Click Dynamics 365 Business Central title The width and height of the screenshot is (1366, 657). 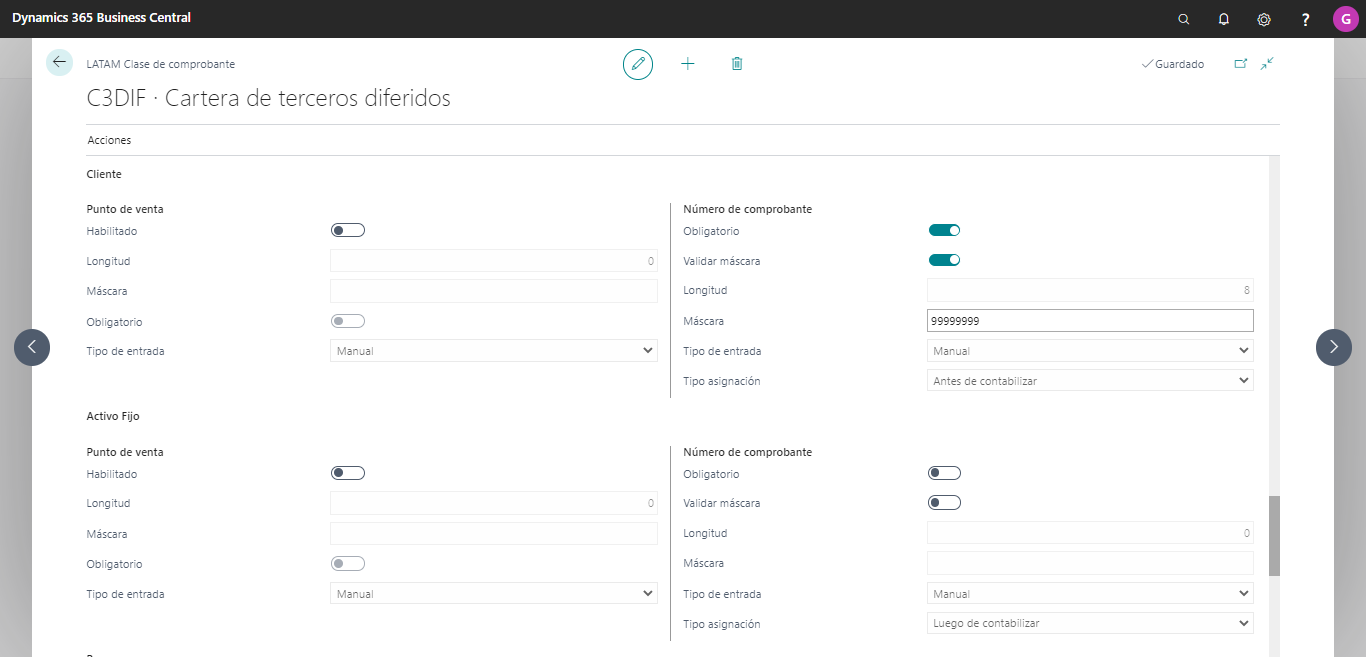click(x=101, y=18)
